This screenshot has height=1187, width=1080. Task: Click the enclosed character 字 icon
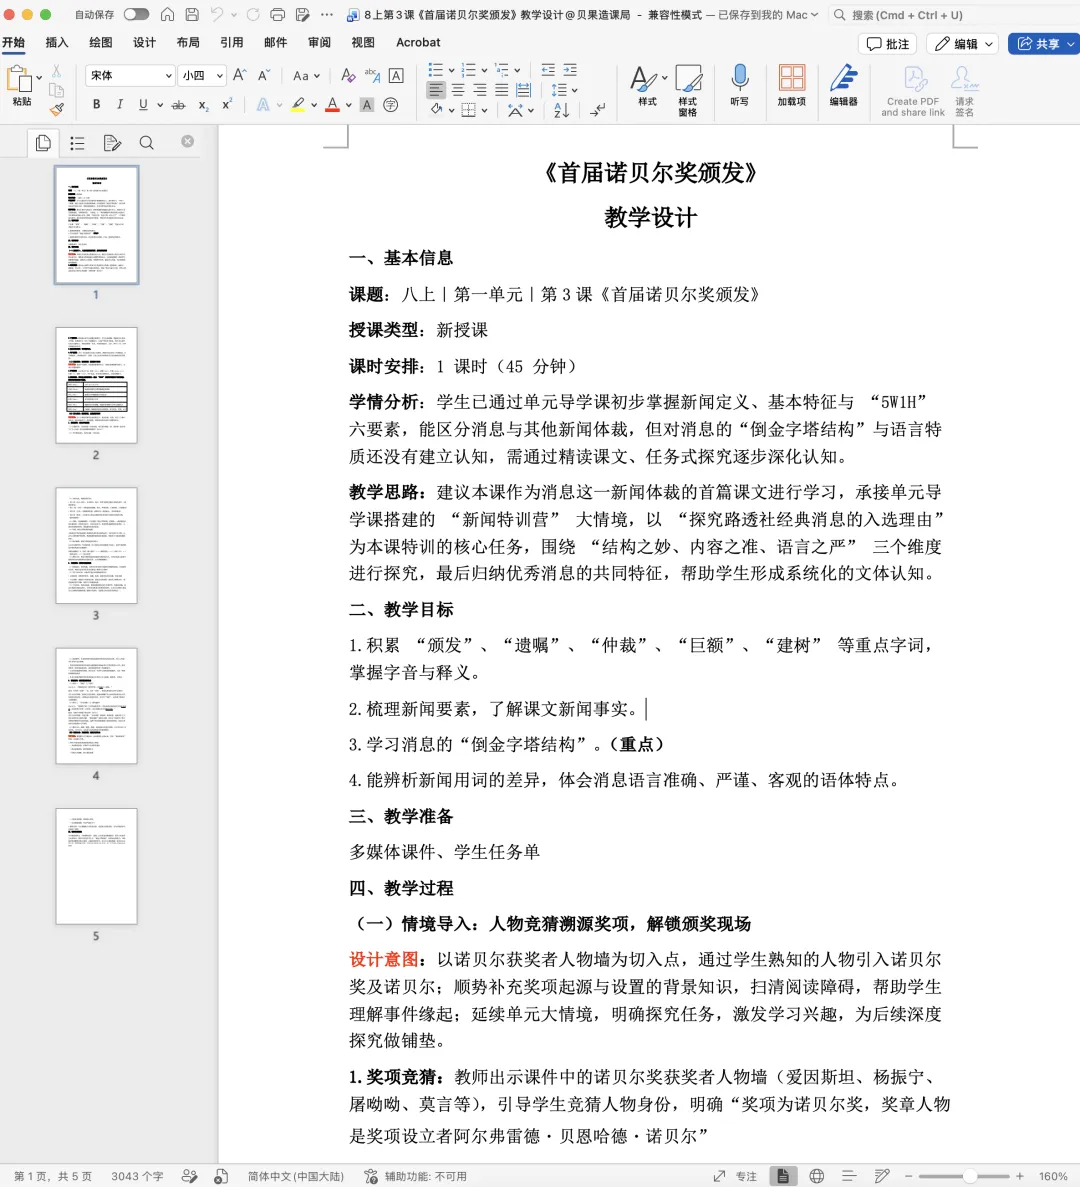[391, 104]
